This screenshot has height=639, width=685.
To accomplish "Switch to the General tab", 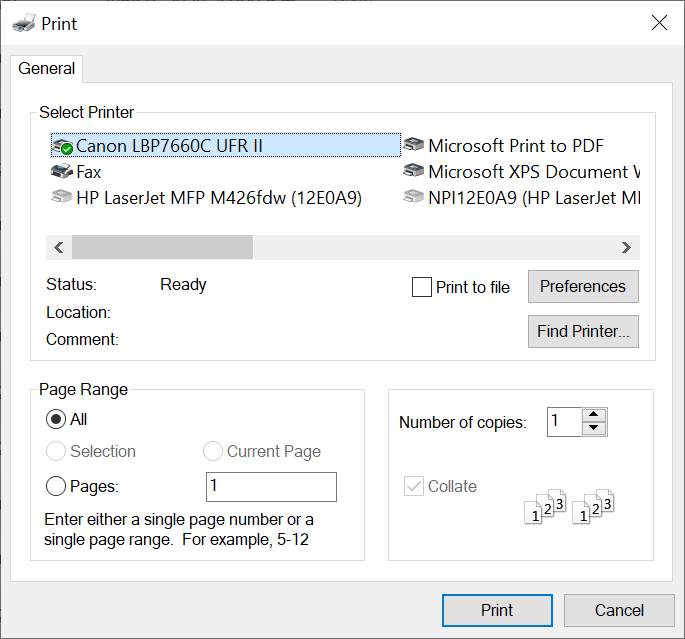I will coord(47,69).
